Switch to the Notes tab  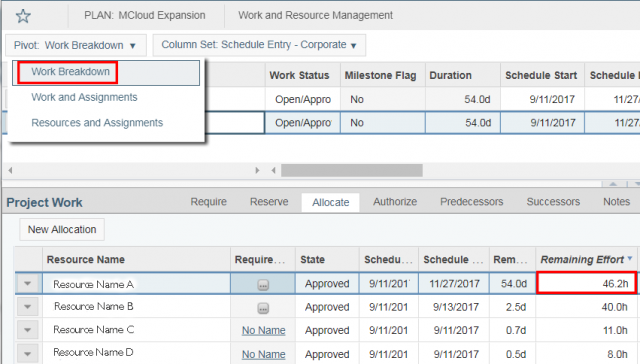coord(617,202)
